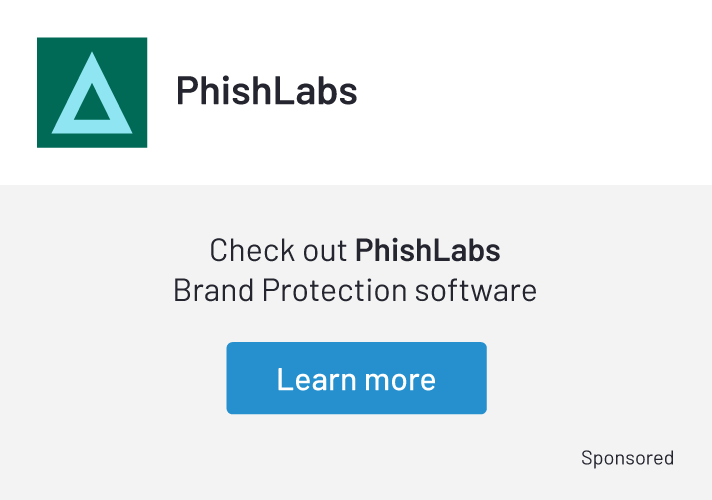Viewport: 712px width, 500px height.
Task: Click the word 'Learn' on the blue button
Action: click(310, 379)
